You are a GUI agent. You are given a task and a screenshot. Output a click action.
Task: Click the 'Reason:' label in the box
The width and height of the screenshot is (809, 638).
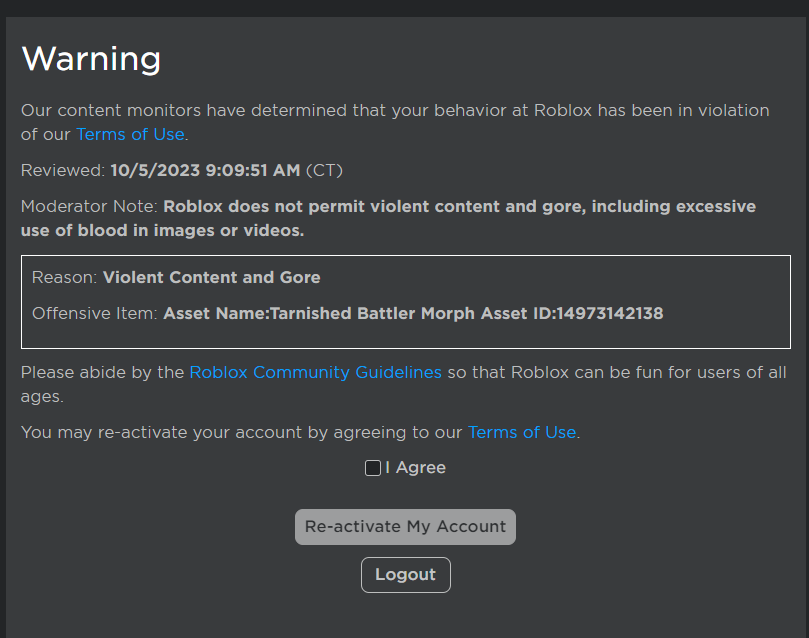pos(64,277)
